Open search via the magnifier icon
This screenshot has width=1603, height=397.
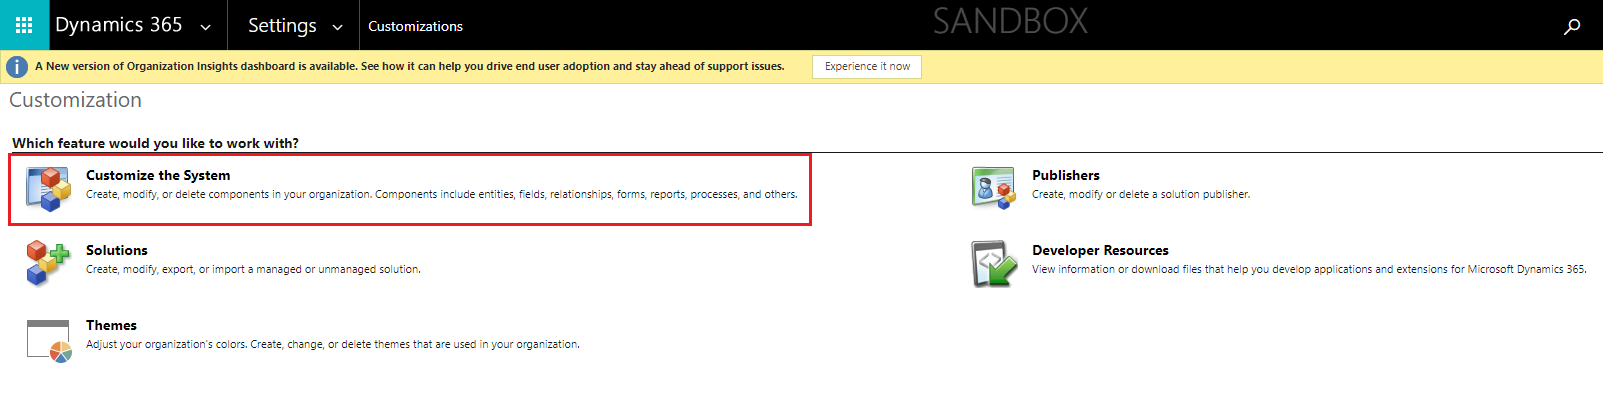[1572, 26]
